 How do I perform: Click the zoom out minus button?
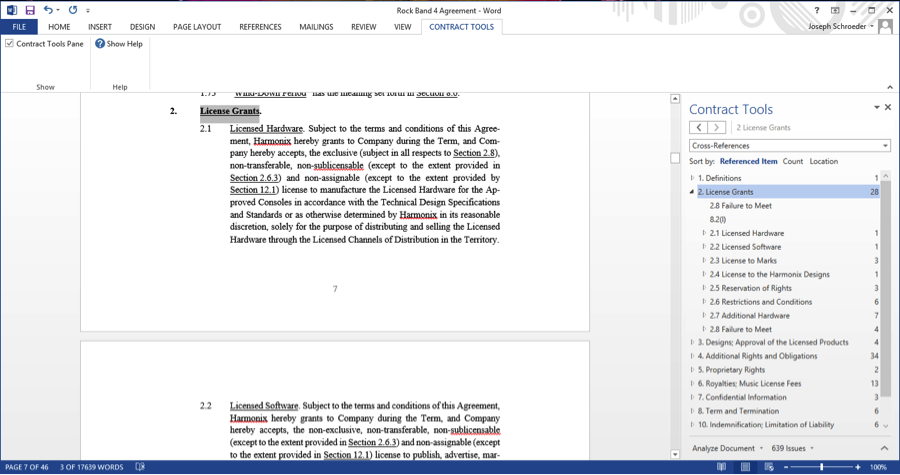point(786,467)
